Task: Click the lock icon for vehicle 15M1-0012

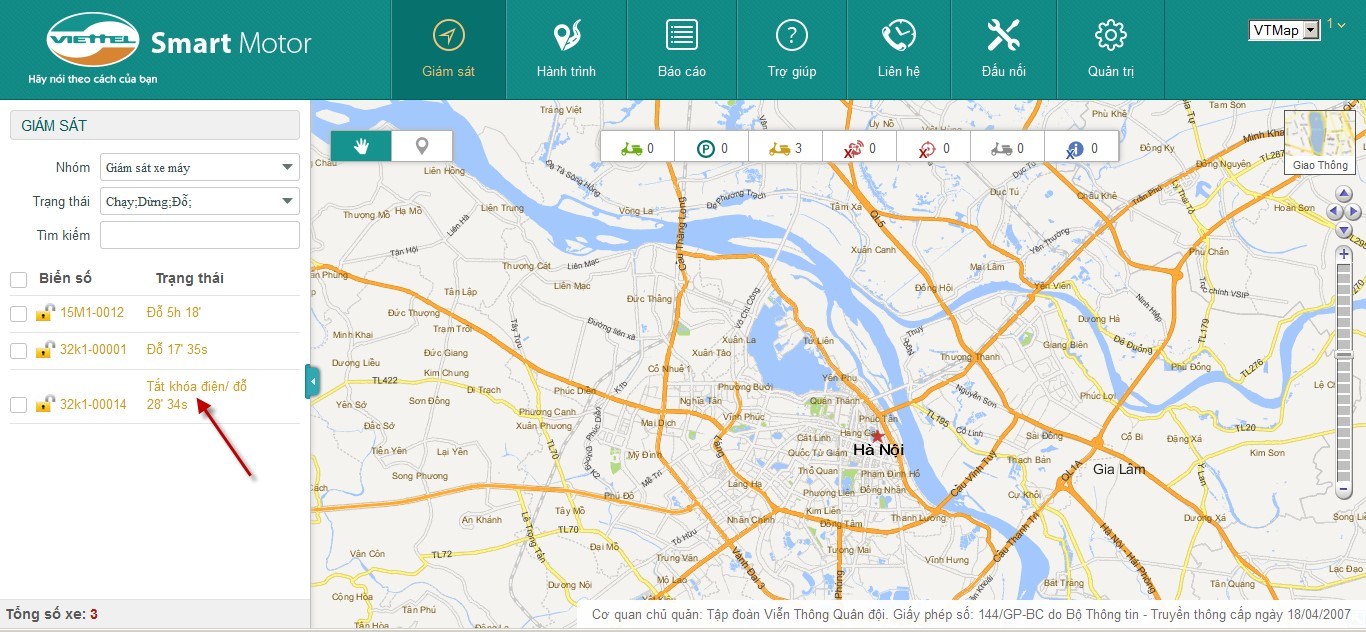Action: coord(44,313)
